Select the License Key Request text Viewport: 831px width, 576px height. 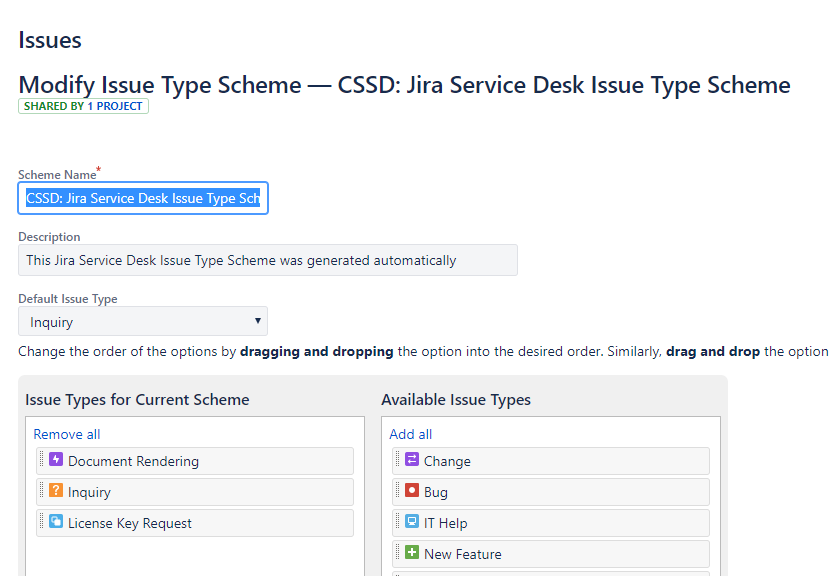tap(130, 523)
